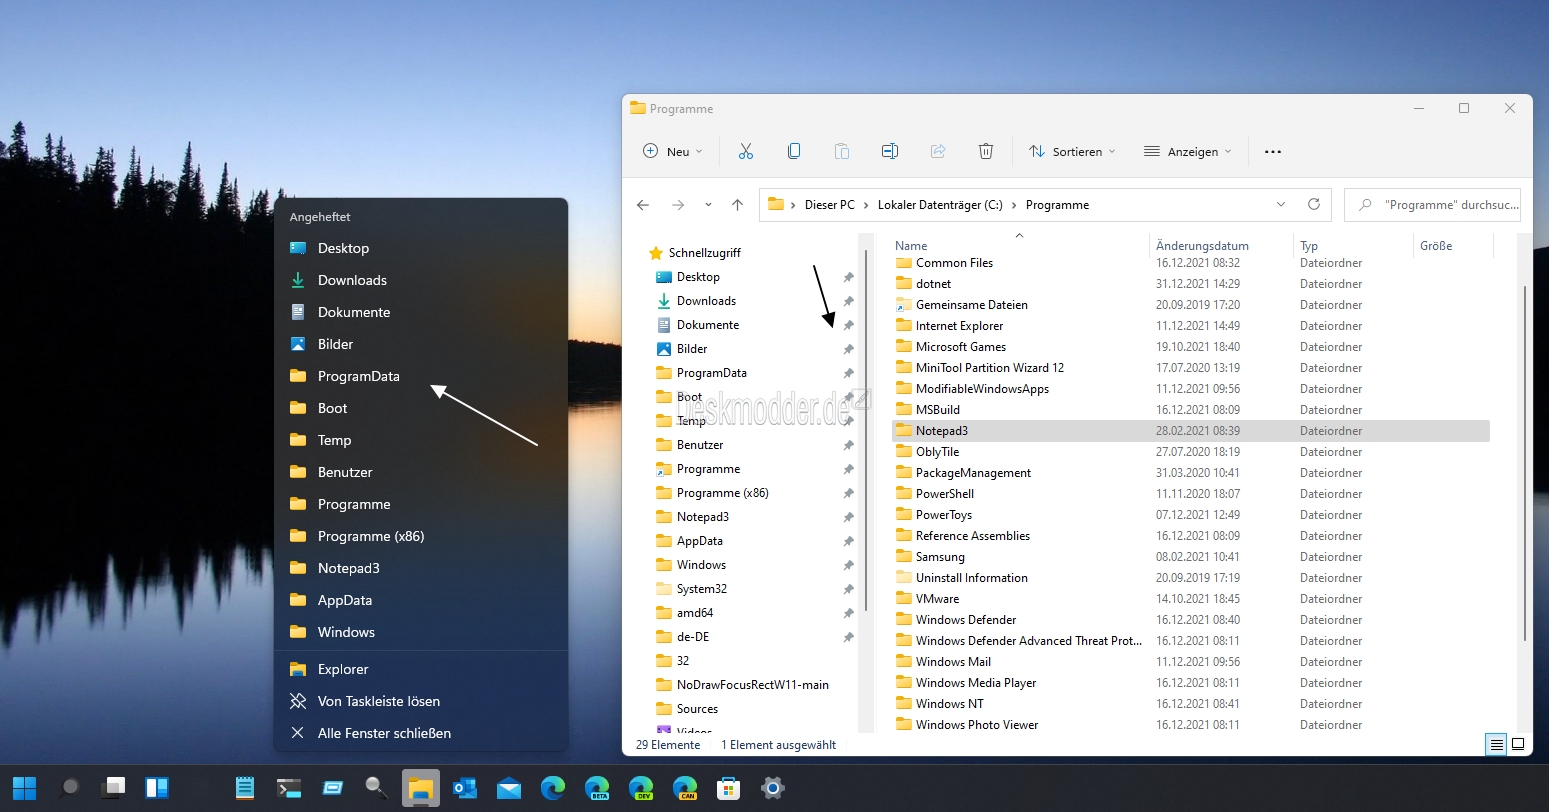1549x812 pixels.
Task: Click Lokaler Datenträger (C:) in breadcrumb
Action: coord(940,205)
